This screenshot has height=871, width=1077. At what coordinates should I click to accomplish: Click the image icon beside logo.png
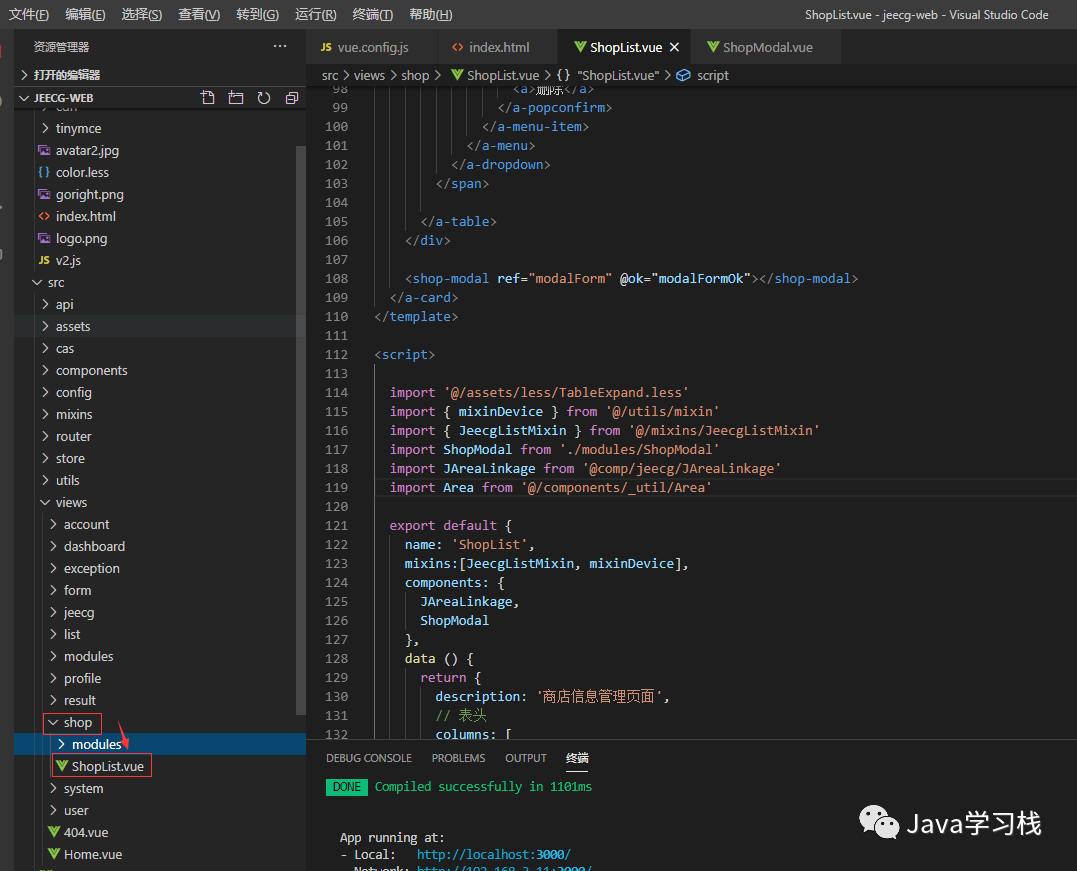[x=44, y=238]
